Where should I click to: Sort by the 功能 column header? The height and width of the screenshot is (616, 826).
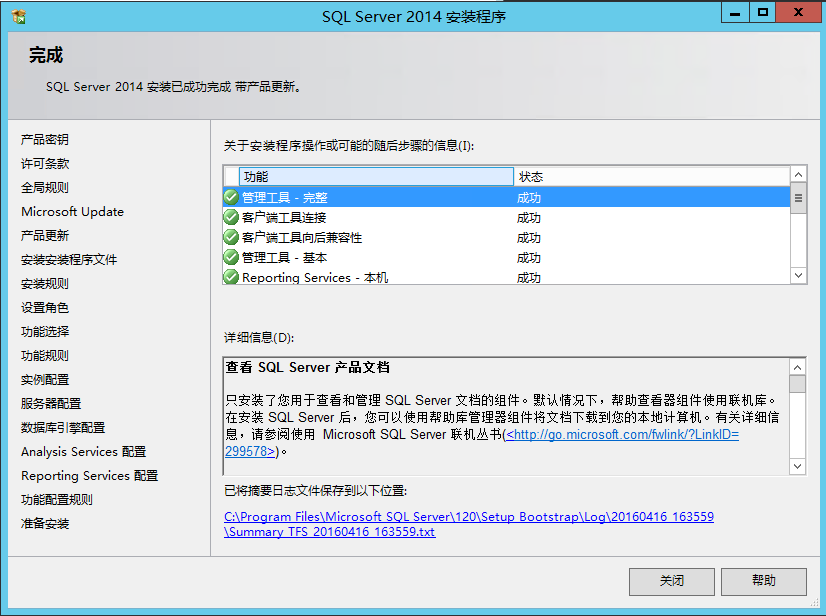tap(376, 177)
